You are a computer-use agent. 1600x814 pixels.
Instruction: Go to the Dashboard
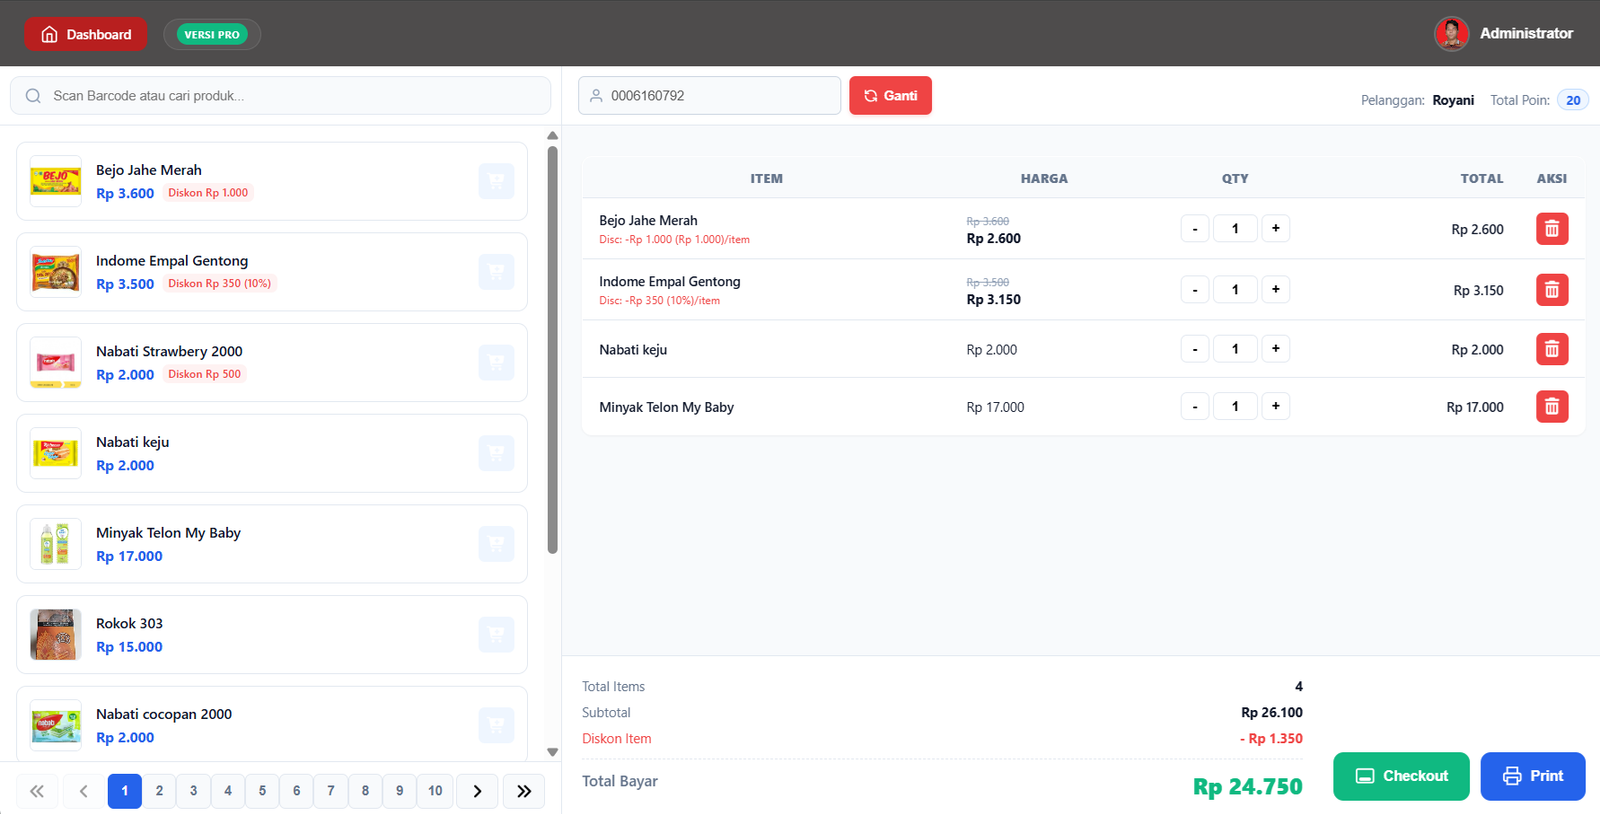coord(86,34)
